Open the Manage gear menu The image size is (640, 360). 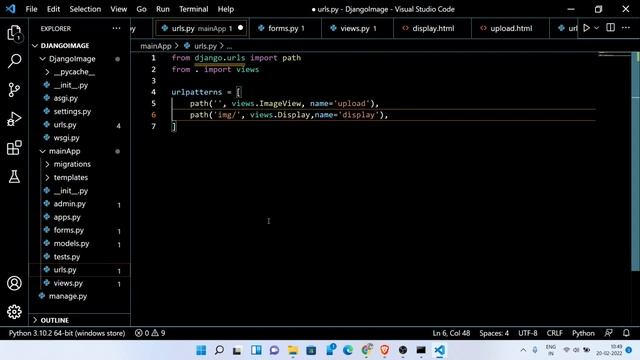[14, 312]
